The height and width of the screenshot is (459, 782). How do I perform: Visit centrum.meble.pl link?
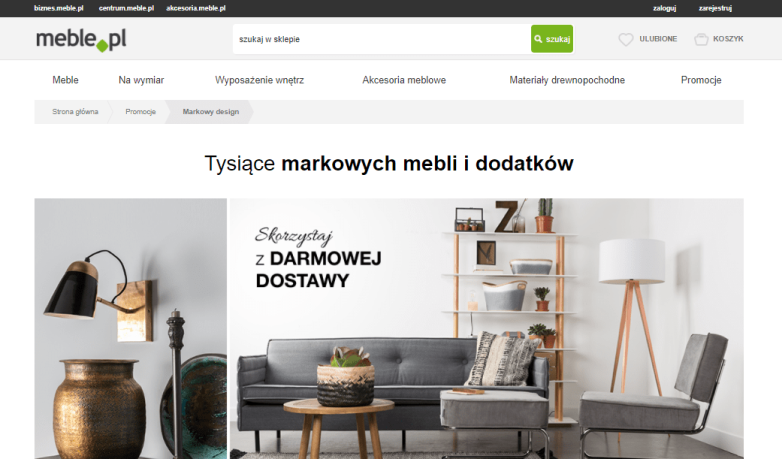click(126, 8)
